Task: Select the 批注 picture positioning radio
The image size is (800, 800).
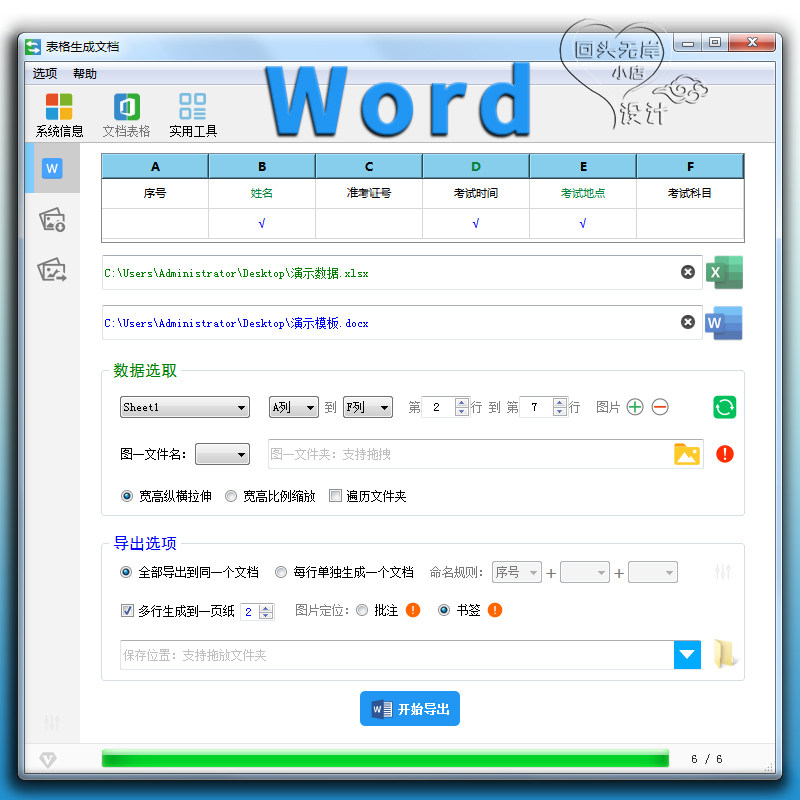Action: pyautogui.click(x=362, y=610)
